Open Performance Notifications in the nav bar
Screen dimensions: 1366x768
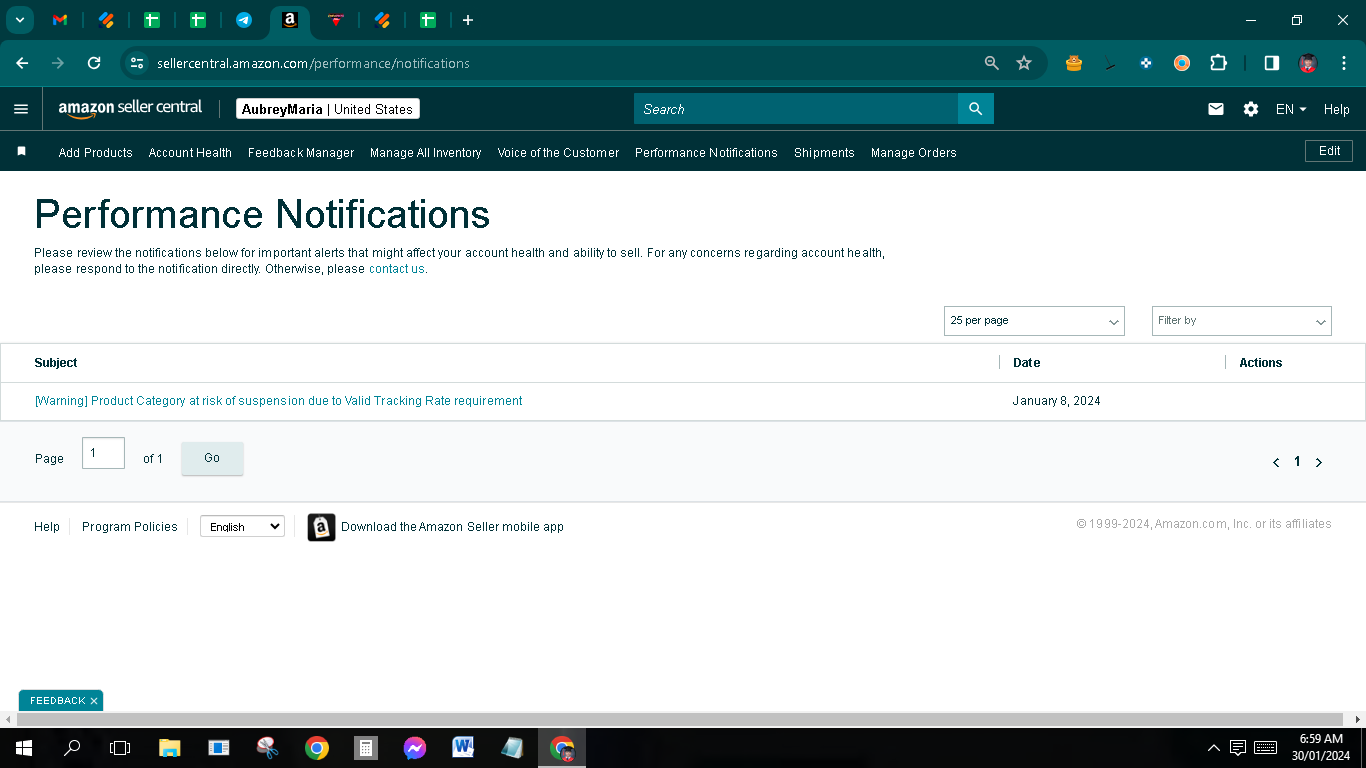706,153
